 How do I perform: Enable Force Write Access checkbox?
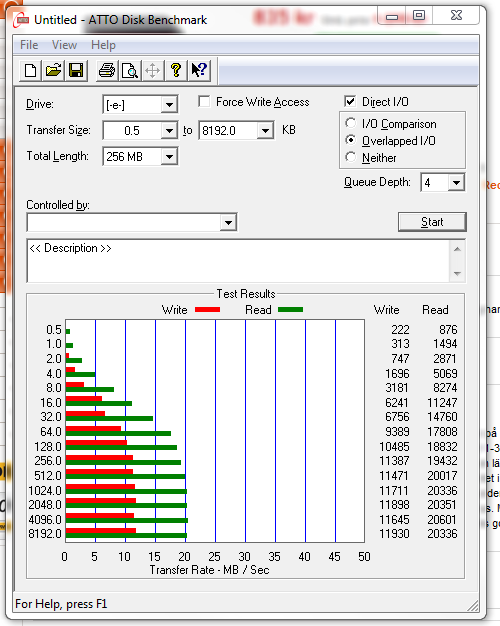(204, 102)
